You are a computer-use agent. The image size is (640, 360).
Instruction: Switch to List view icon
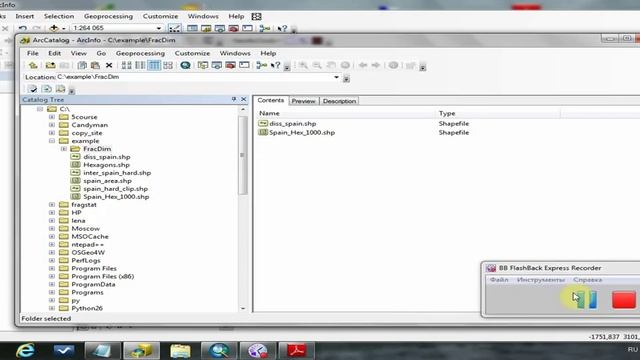click(140, 65)
